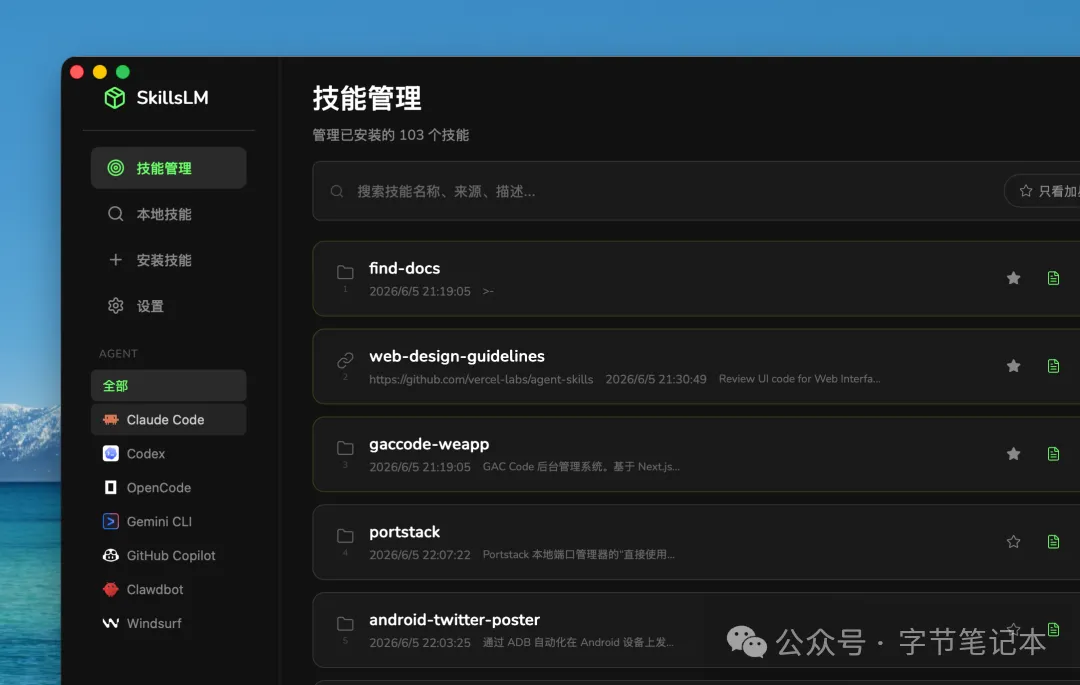Click the magnifier icon in search bar
This screenshot has height=685, width=1080.
pos(337,191)
